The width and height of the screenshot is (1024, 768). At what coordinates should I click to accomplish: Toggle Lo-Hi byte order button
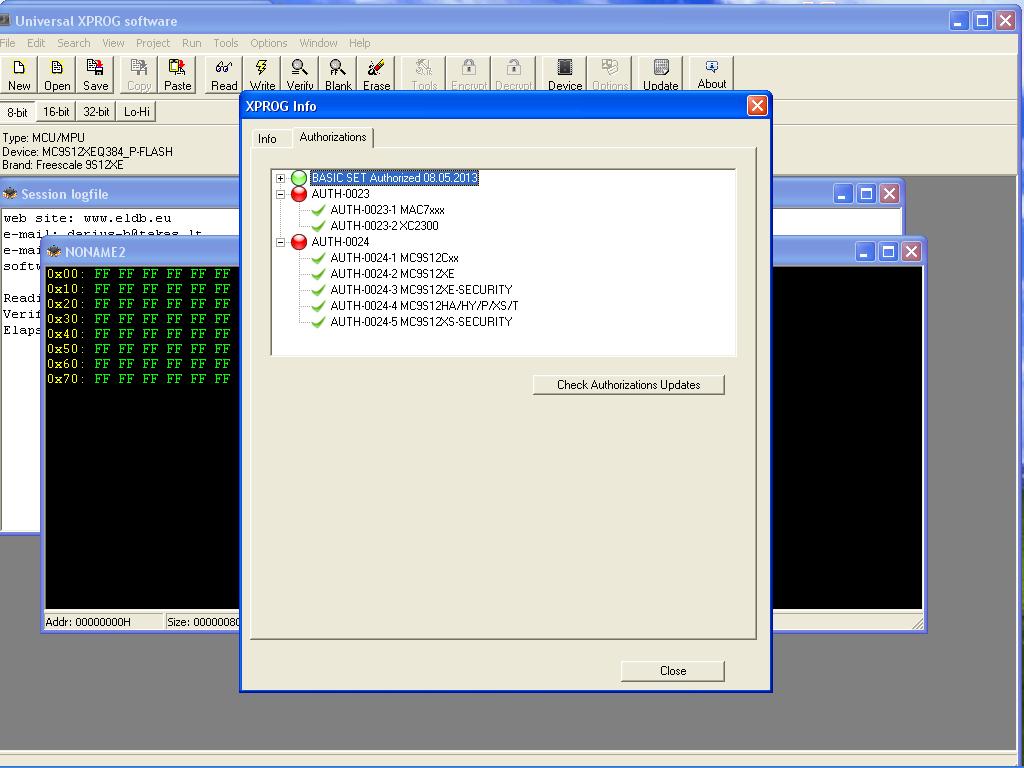pos(137,112)
